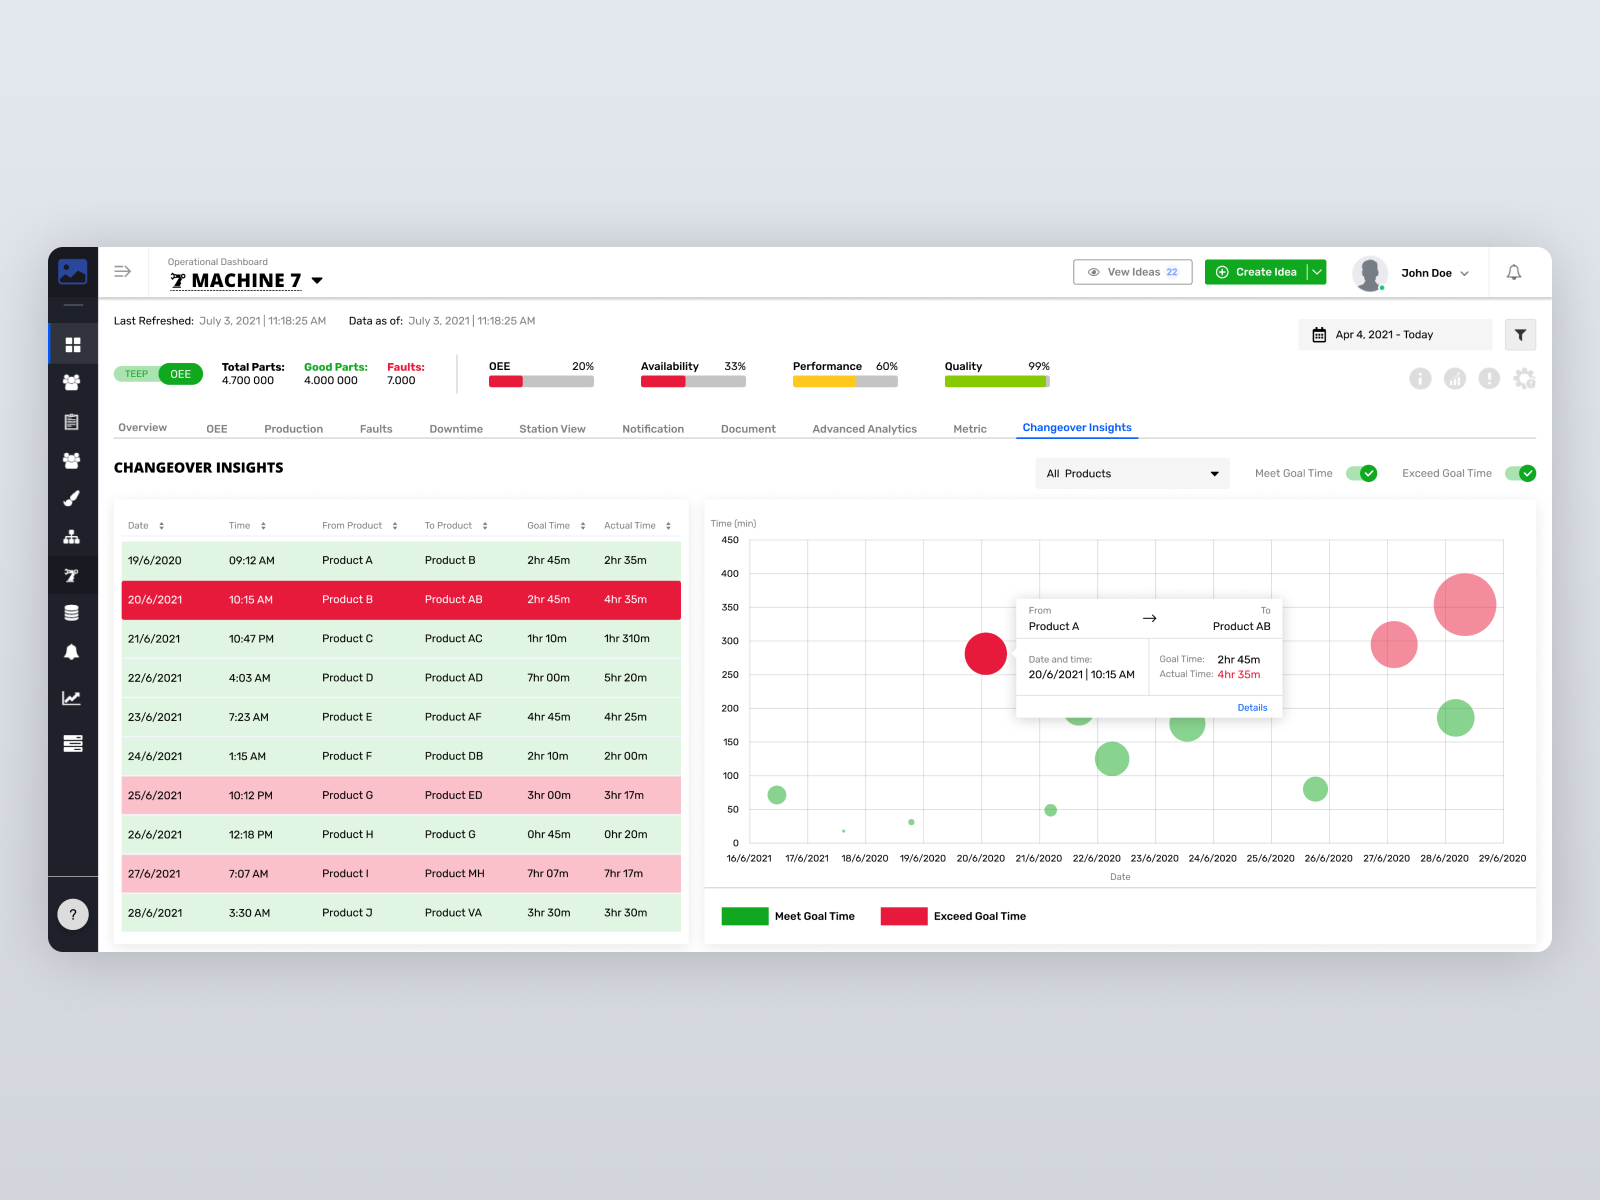Open the info icon near the date filter

1420,379
